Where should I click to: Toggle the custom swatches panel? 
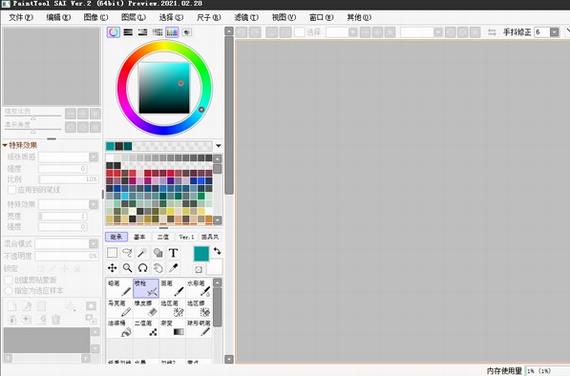click(x=172, y=32)
